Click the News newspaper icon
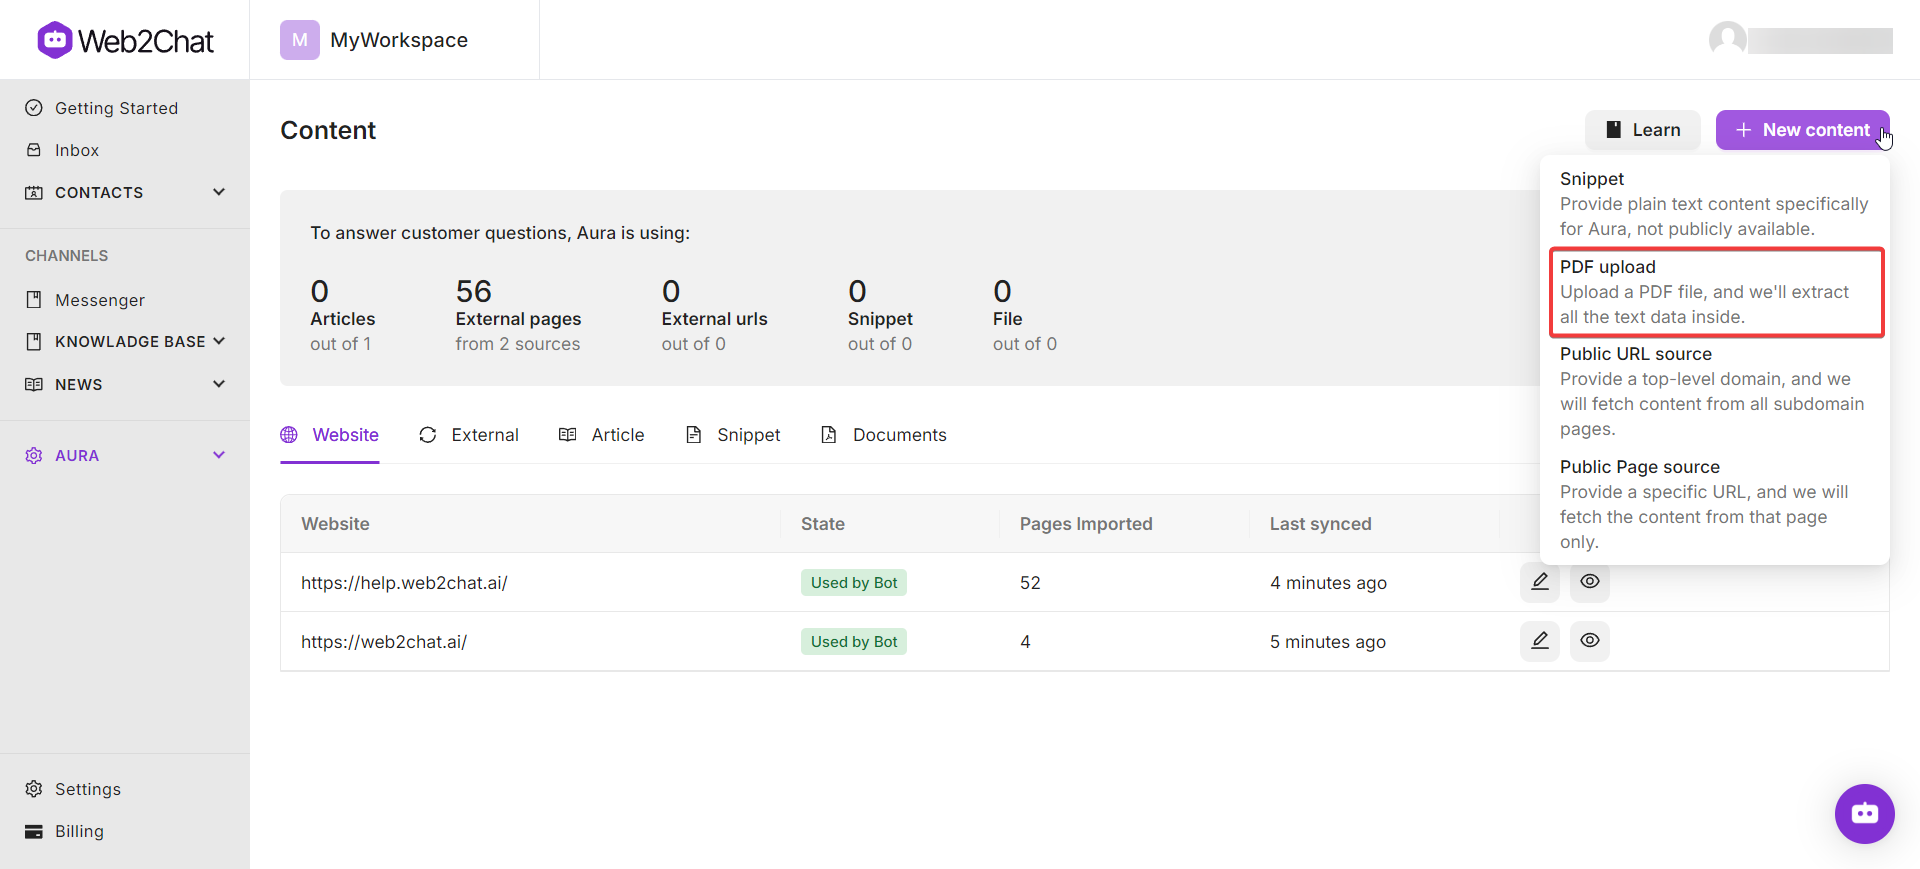The width and height of the screenshot is (1920, 869). pyautogui.click(x=34, y=384)
